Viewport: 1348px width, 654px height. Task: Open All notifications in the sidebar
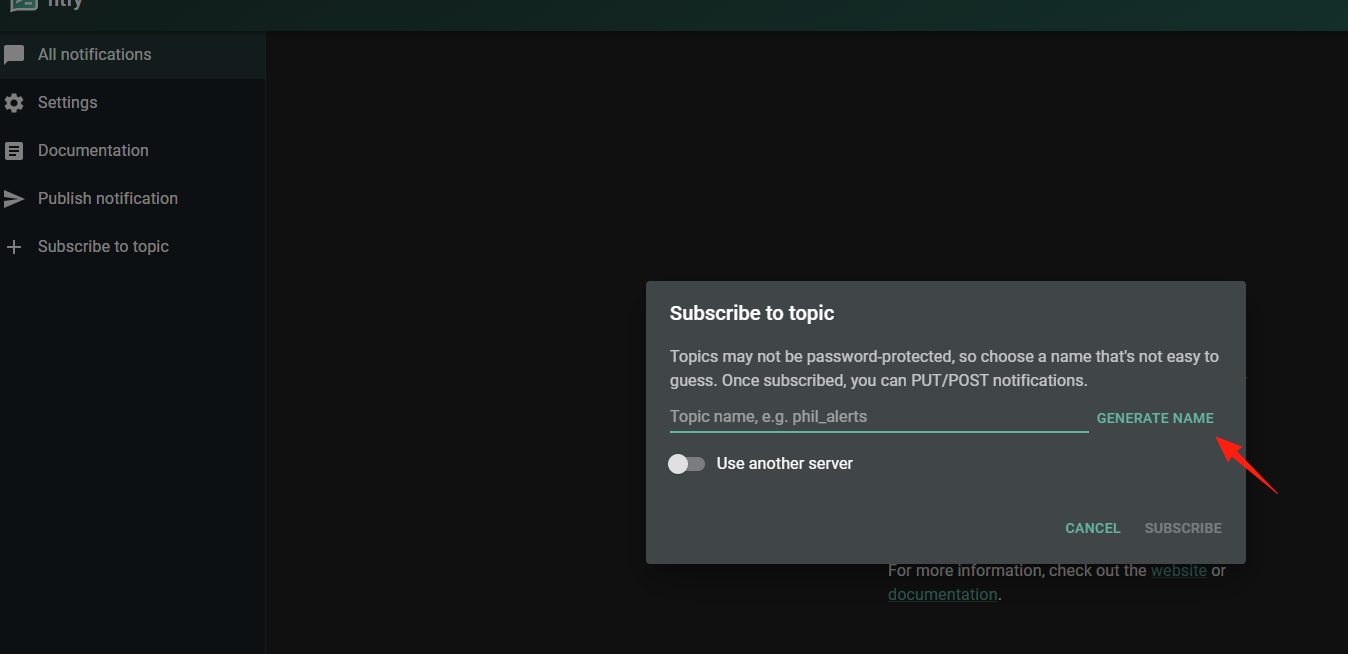(133, 55)
